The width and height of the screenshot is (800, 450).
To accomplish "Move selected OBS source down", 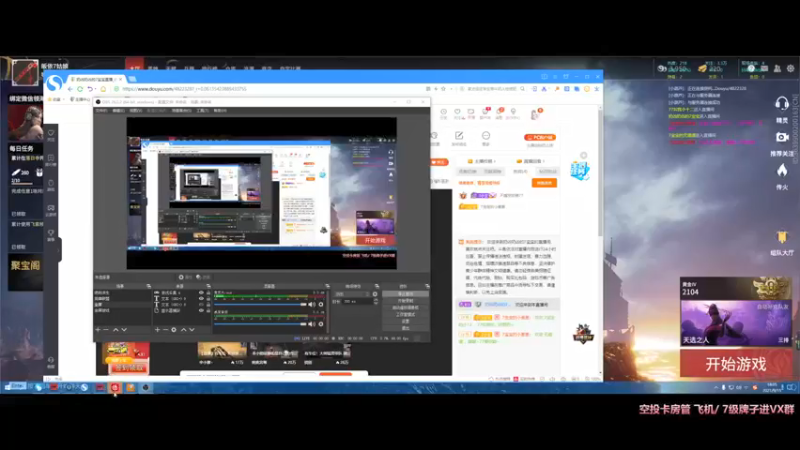I will 192,330.
